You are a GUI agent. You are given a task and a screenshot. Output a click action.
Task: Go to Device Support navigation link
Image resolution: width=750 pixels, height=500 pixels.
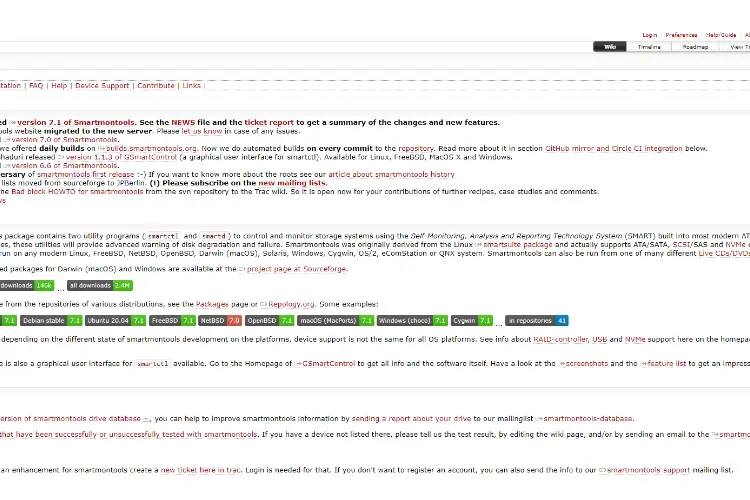(102, 86)
